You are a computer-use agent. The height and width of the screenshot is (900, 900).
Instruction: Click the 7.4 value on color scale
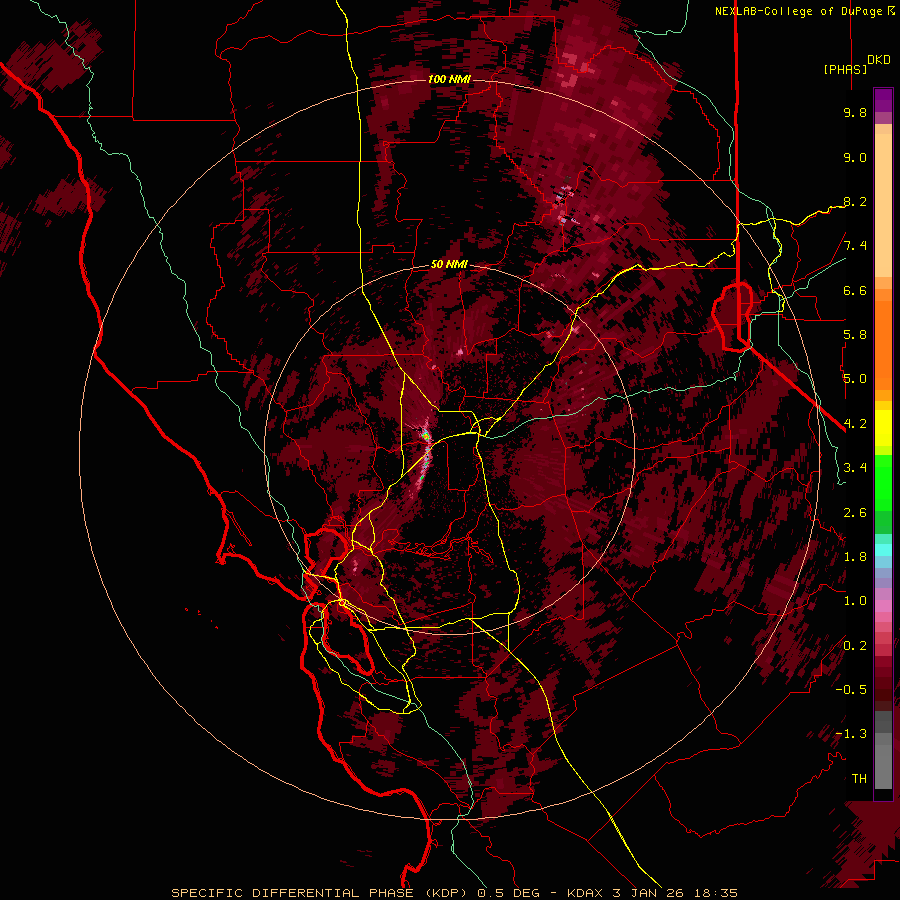point(855,246)
